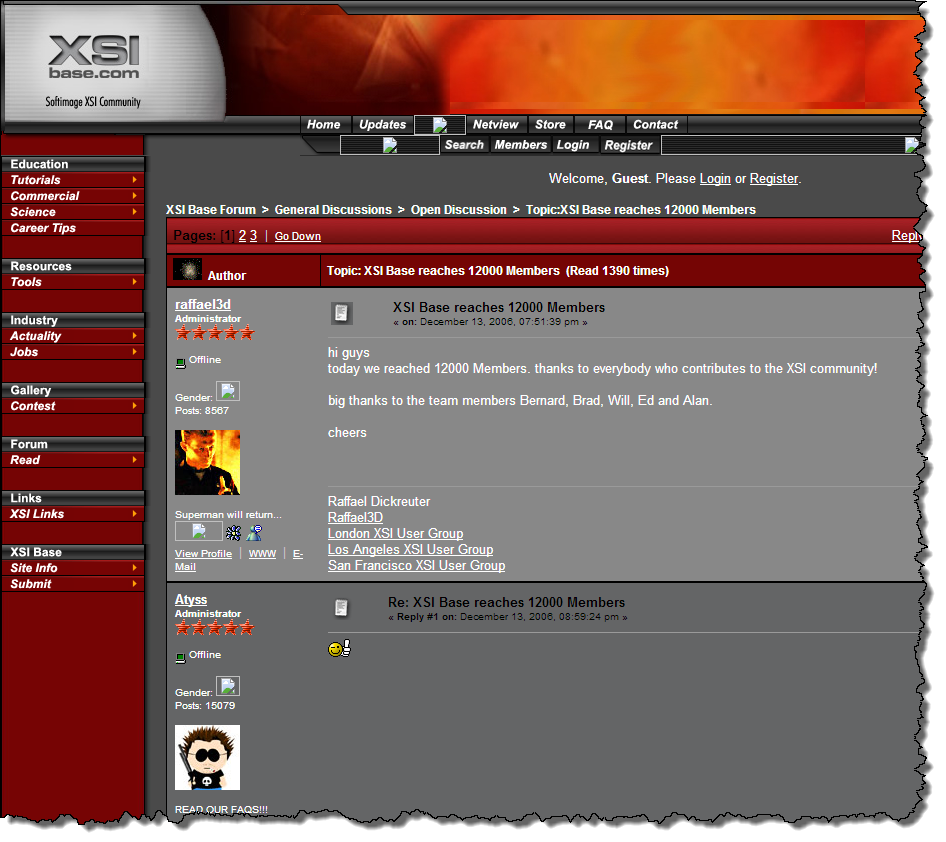Click the Register link in welcome message
This screenshot has height=842, width=946.
point(773,179)
